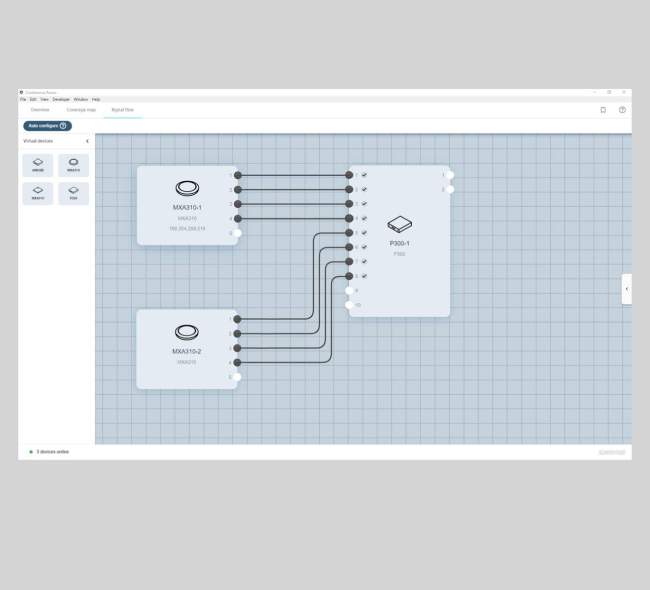Select P300-1 input port 5
The image size is (650, 590).
click(349, 233)
